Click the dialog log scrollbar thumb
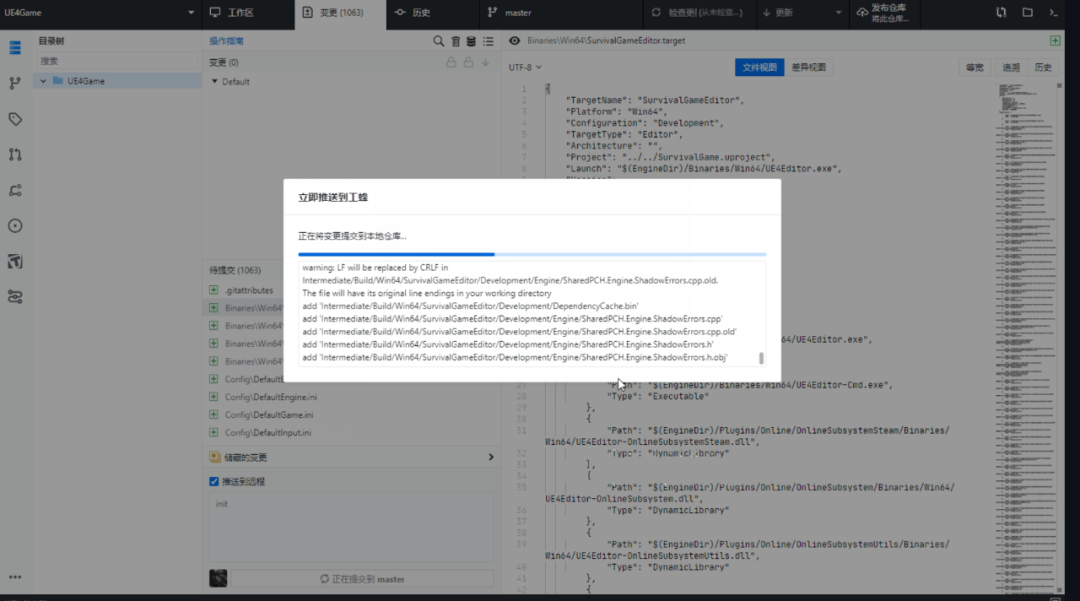Image resolution: width=1080 pixels, height=601 pixels. point(761,358)
